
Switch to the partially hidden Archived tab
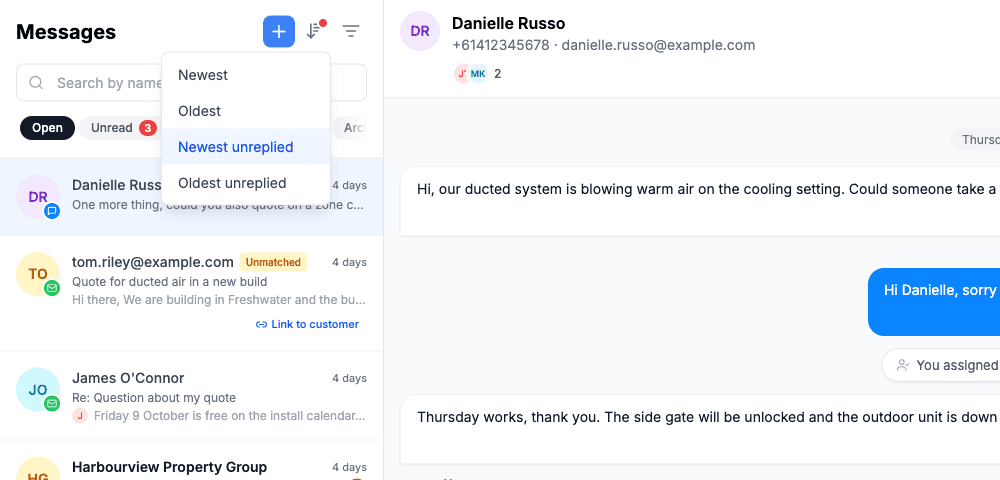349,128
